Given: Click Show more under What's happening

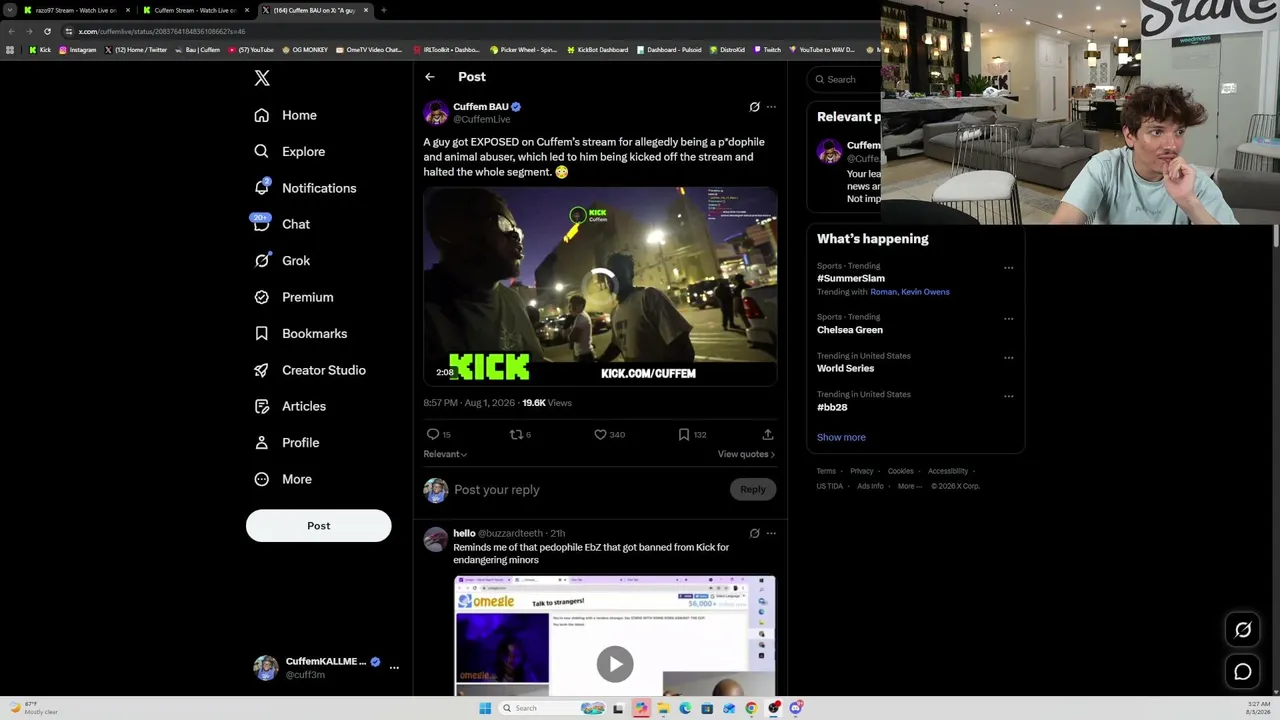Looking at the screenshot, I should coord(841,438).
